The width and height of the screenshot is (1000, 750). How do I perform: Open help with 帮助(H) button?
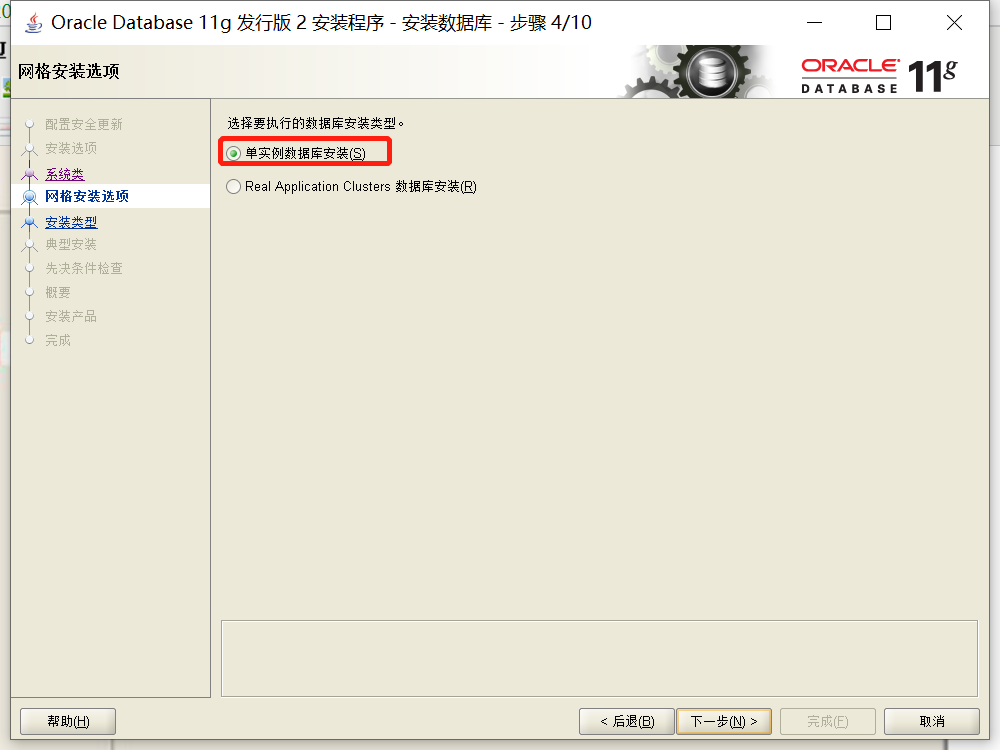pos(68,721)
